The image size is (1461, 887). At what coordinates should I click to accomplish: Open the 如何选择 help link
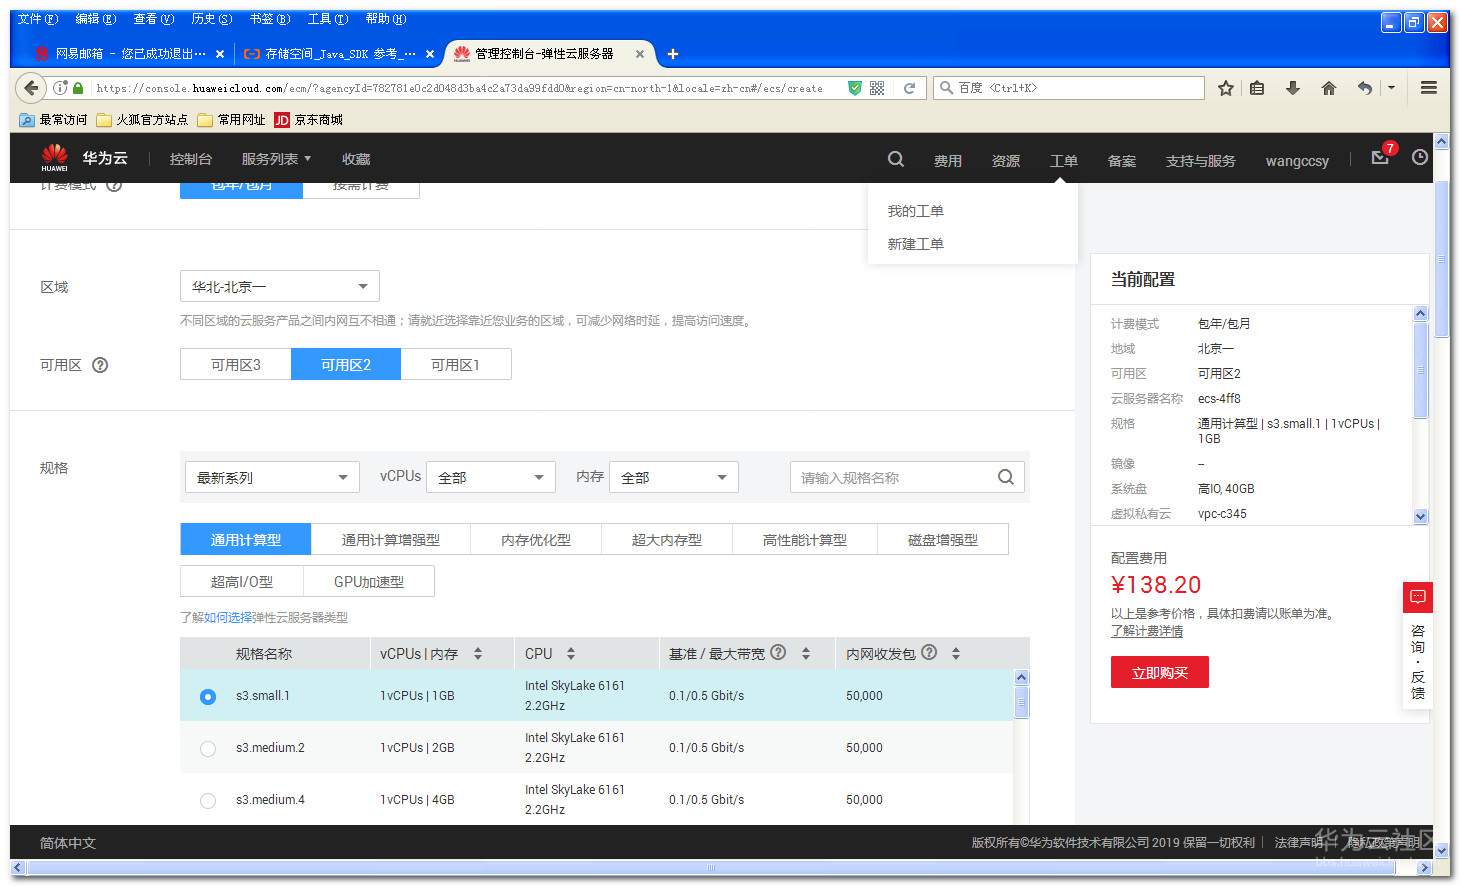[228, 618]
